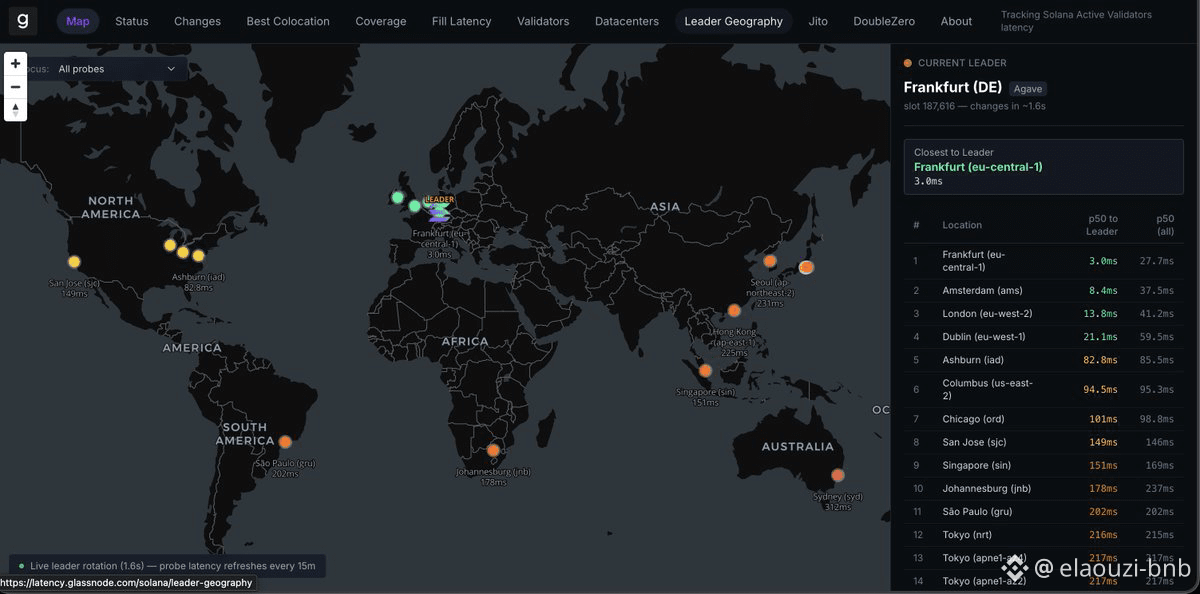Select the Seoul probe marker

pos(770,261)
